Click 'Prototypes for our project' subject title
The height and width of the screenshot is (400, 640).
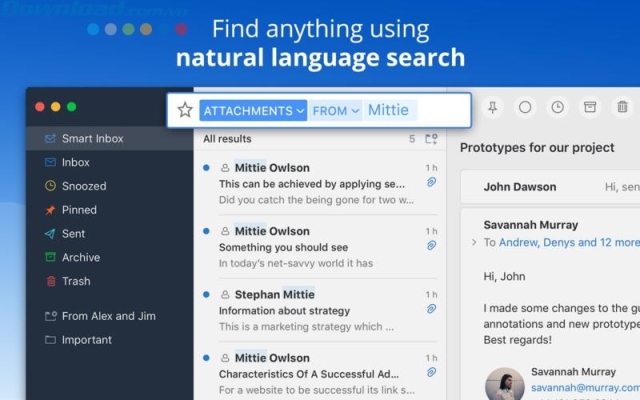(537, 147)
